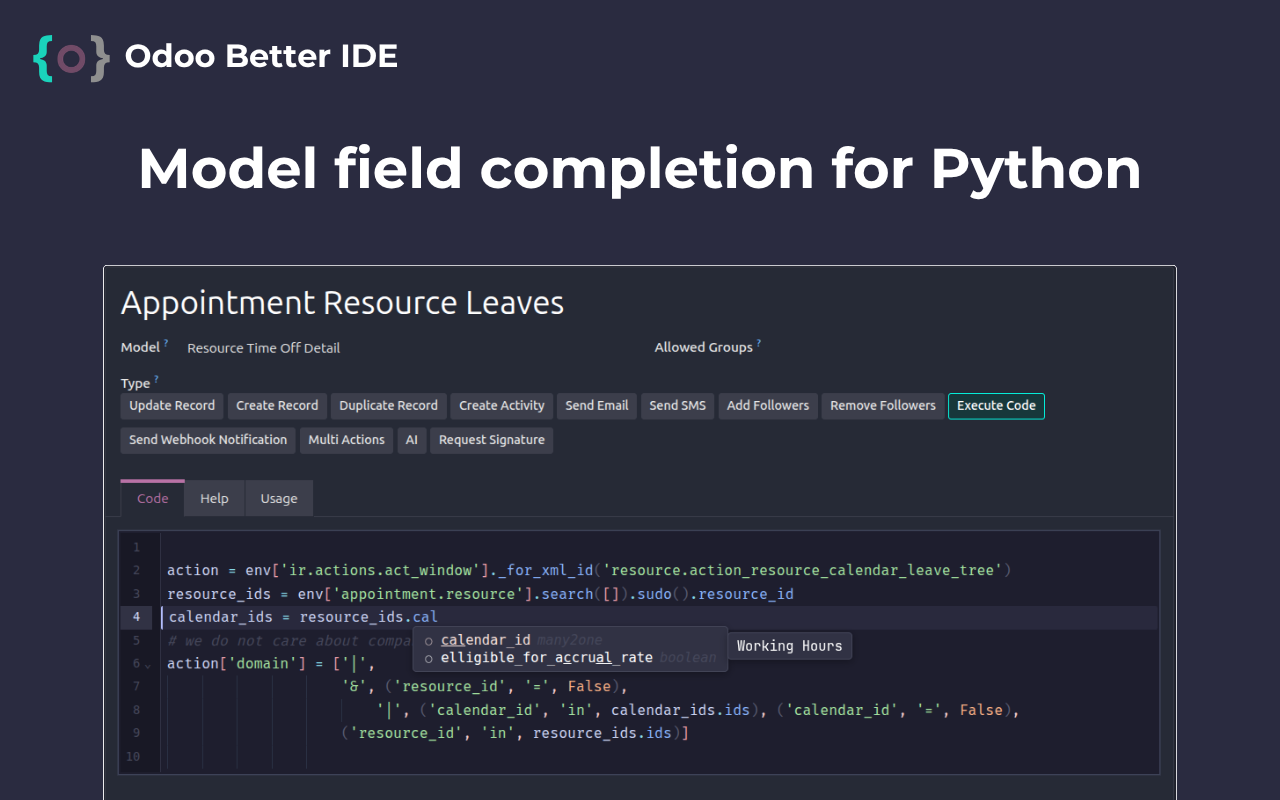Select the Update Record action type
This screenshot has height=800, width=1280.
click(x=172, y=406)
